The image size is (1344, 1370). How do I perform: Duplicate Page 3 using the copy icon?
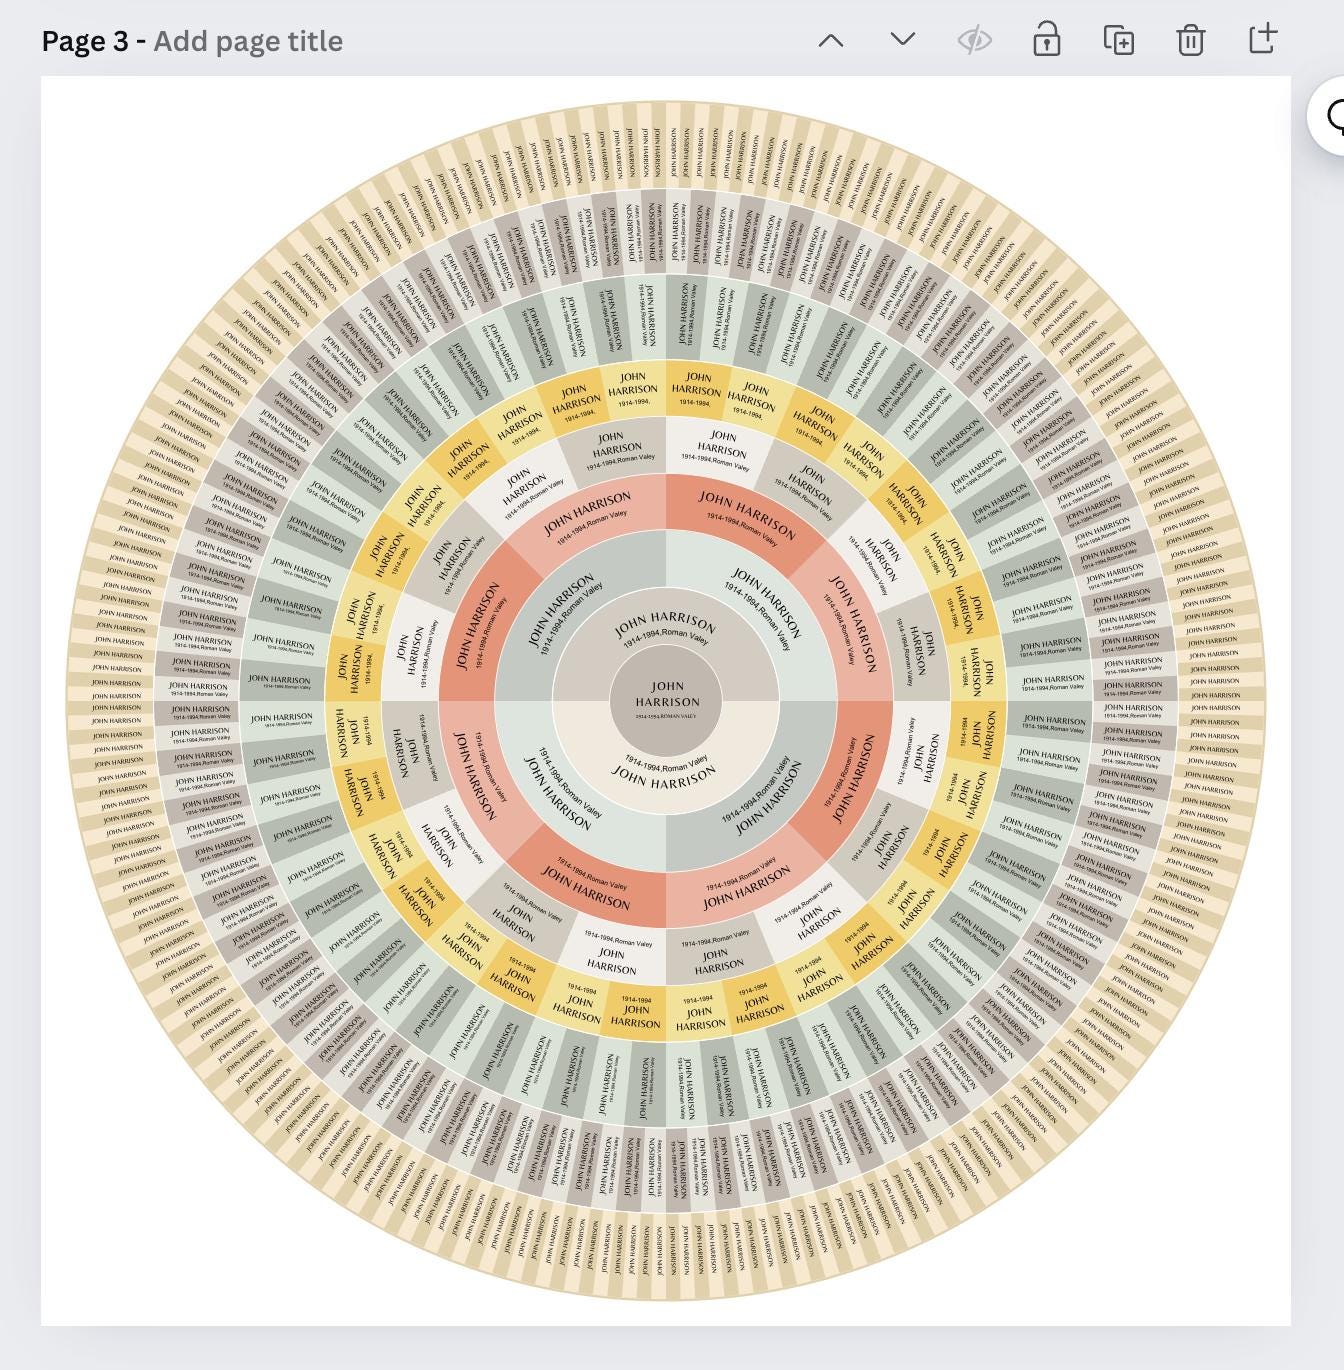click(1118, 40)
